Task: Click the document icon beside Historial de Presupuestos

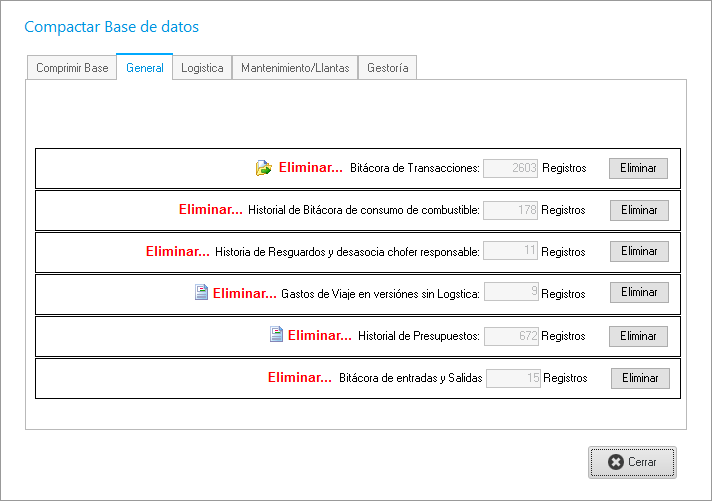Action: [277, 335]
